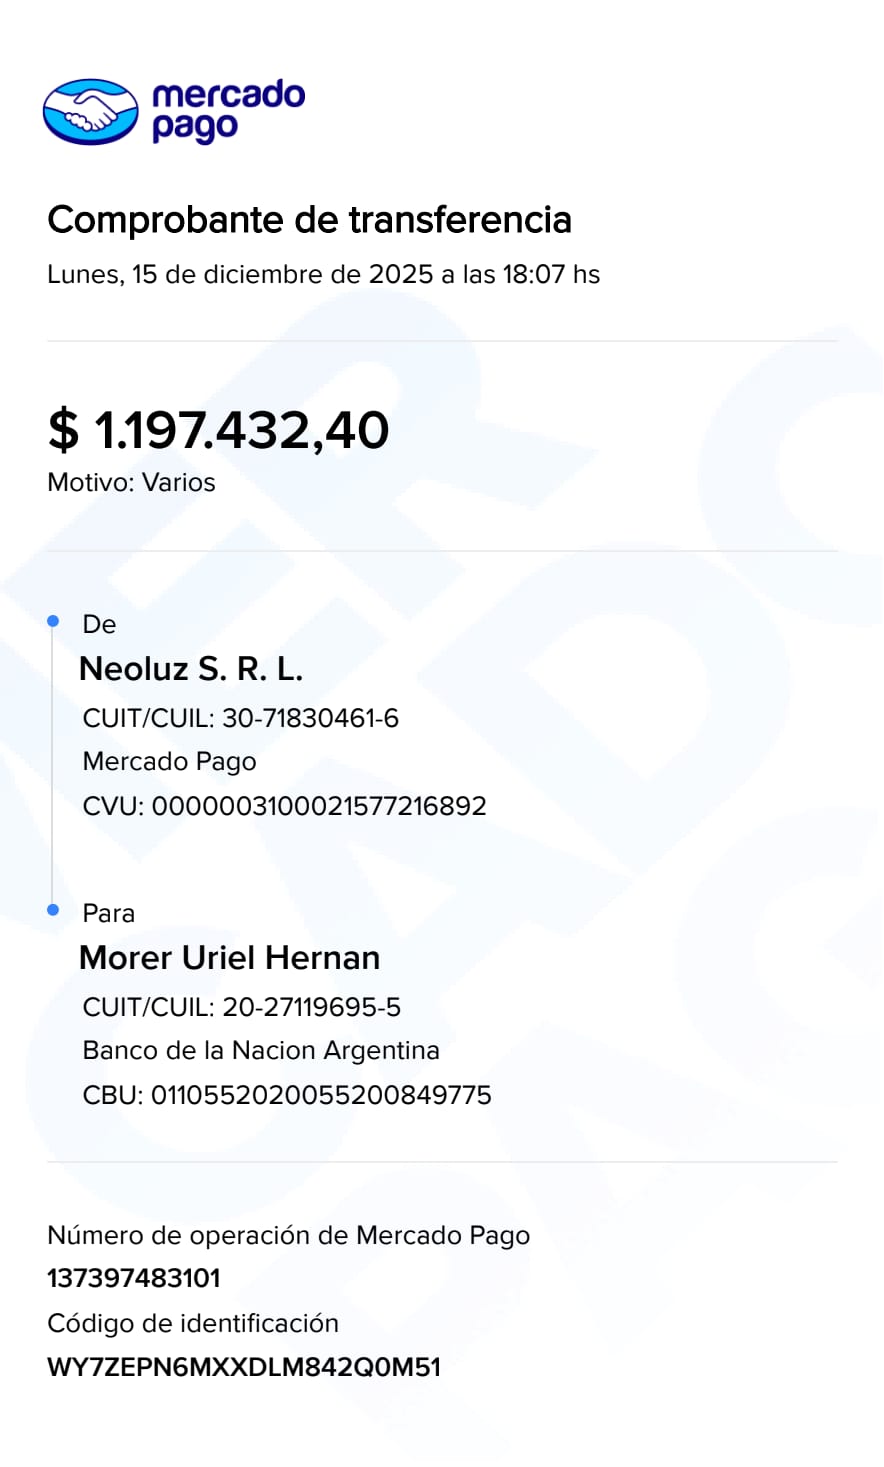Click the sender CUIT/CUIL 30-71830461-6
This screenshot has height=1467, width=884.
pos(240,718)
